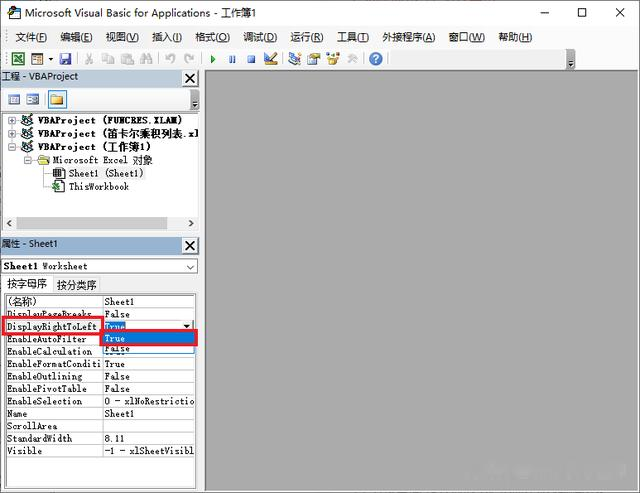This screenshot has height=493, width=640.
Task: Click the View Microsoft Excel toolbar icon
Action: [x=18, y=59]
